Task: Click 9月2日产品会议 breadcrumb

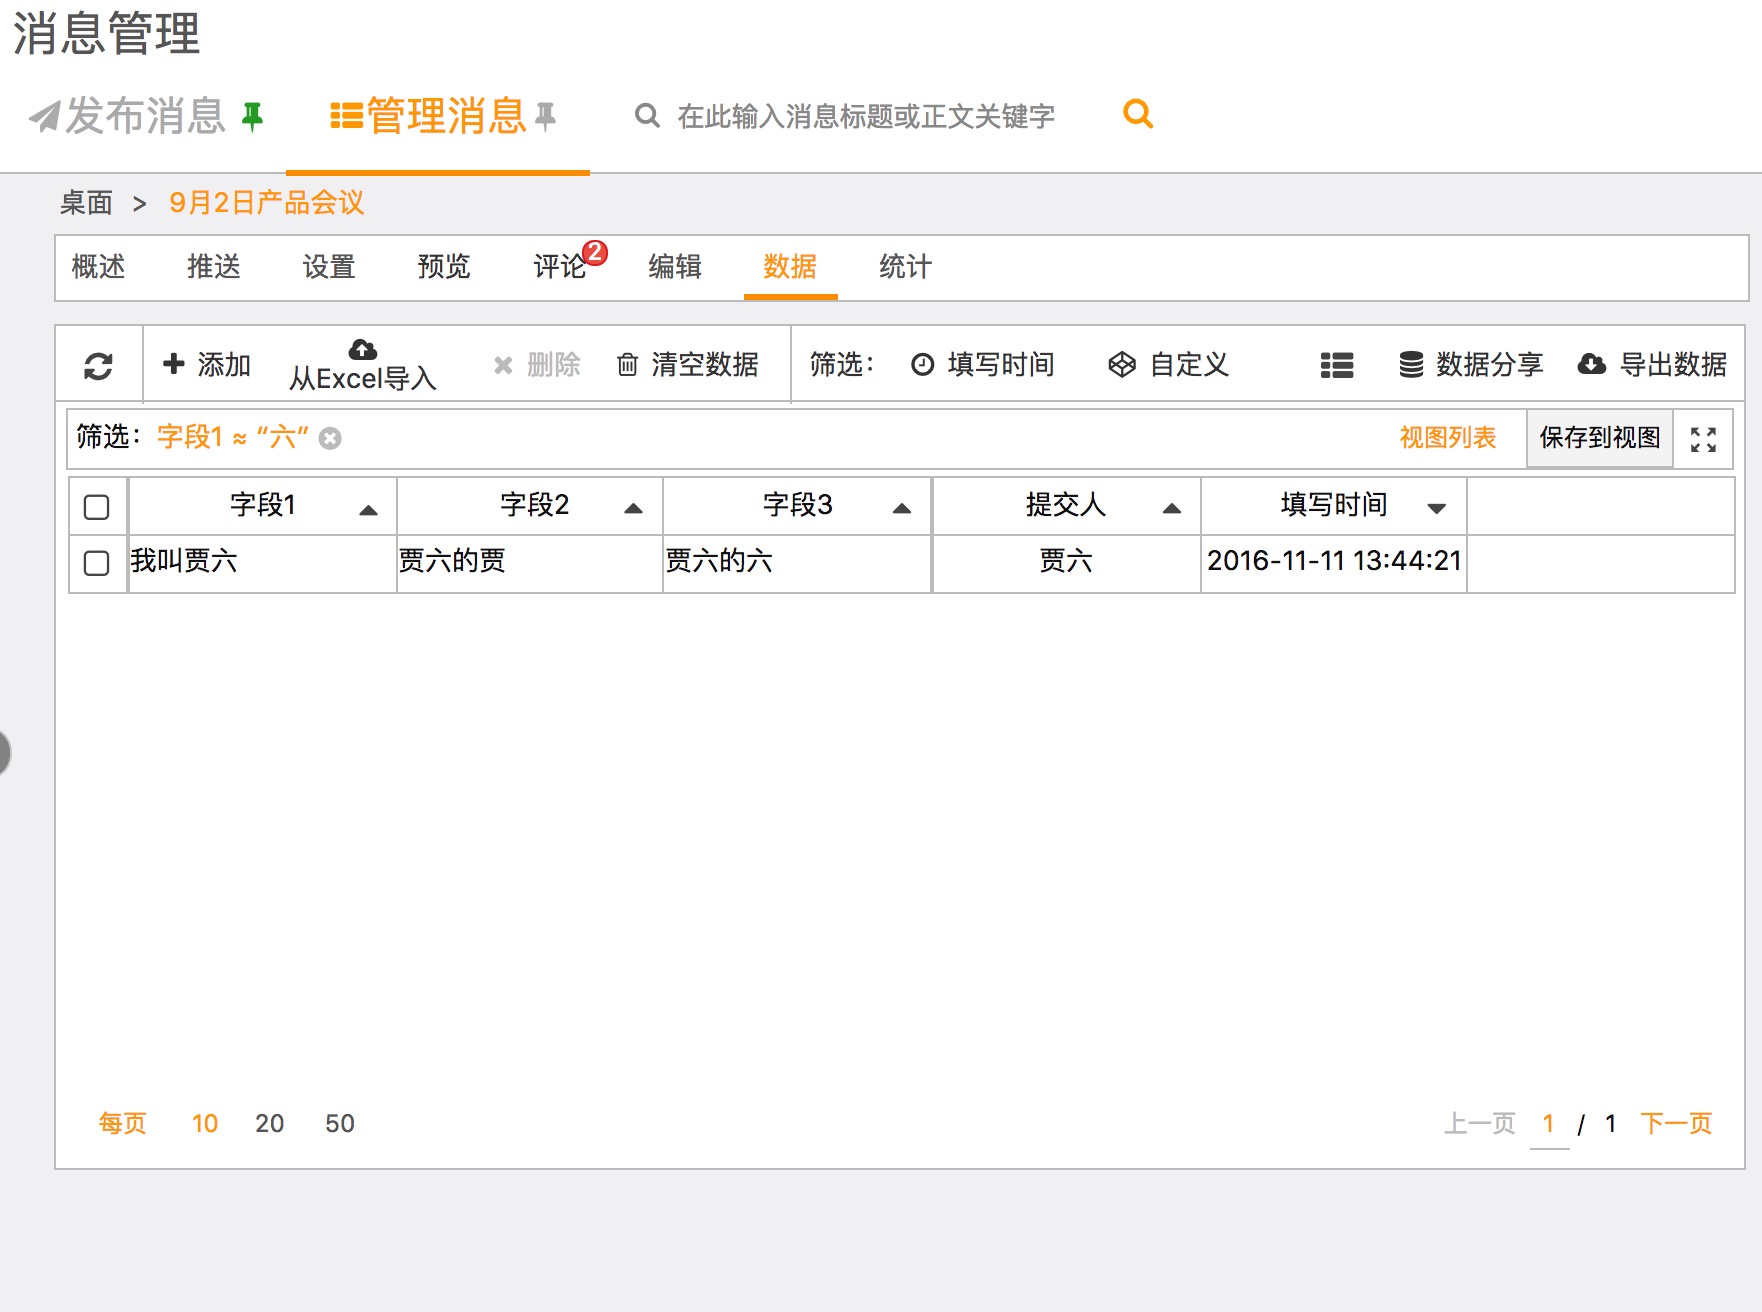Action: [x=267, y=203]
